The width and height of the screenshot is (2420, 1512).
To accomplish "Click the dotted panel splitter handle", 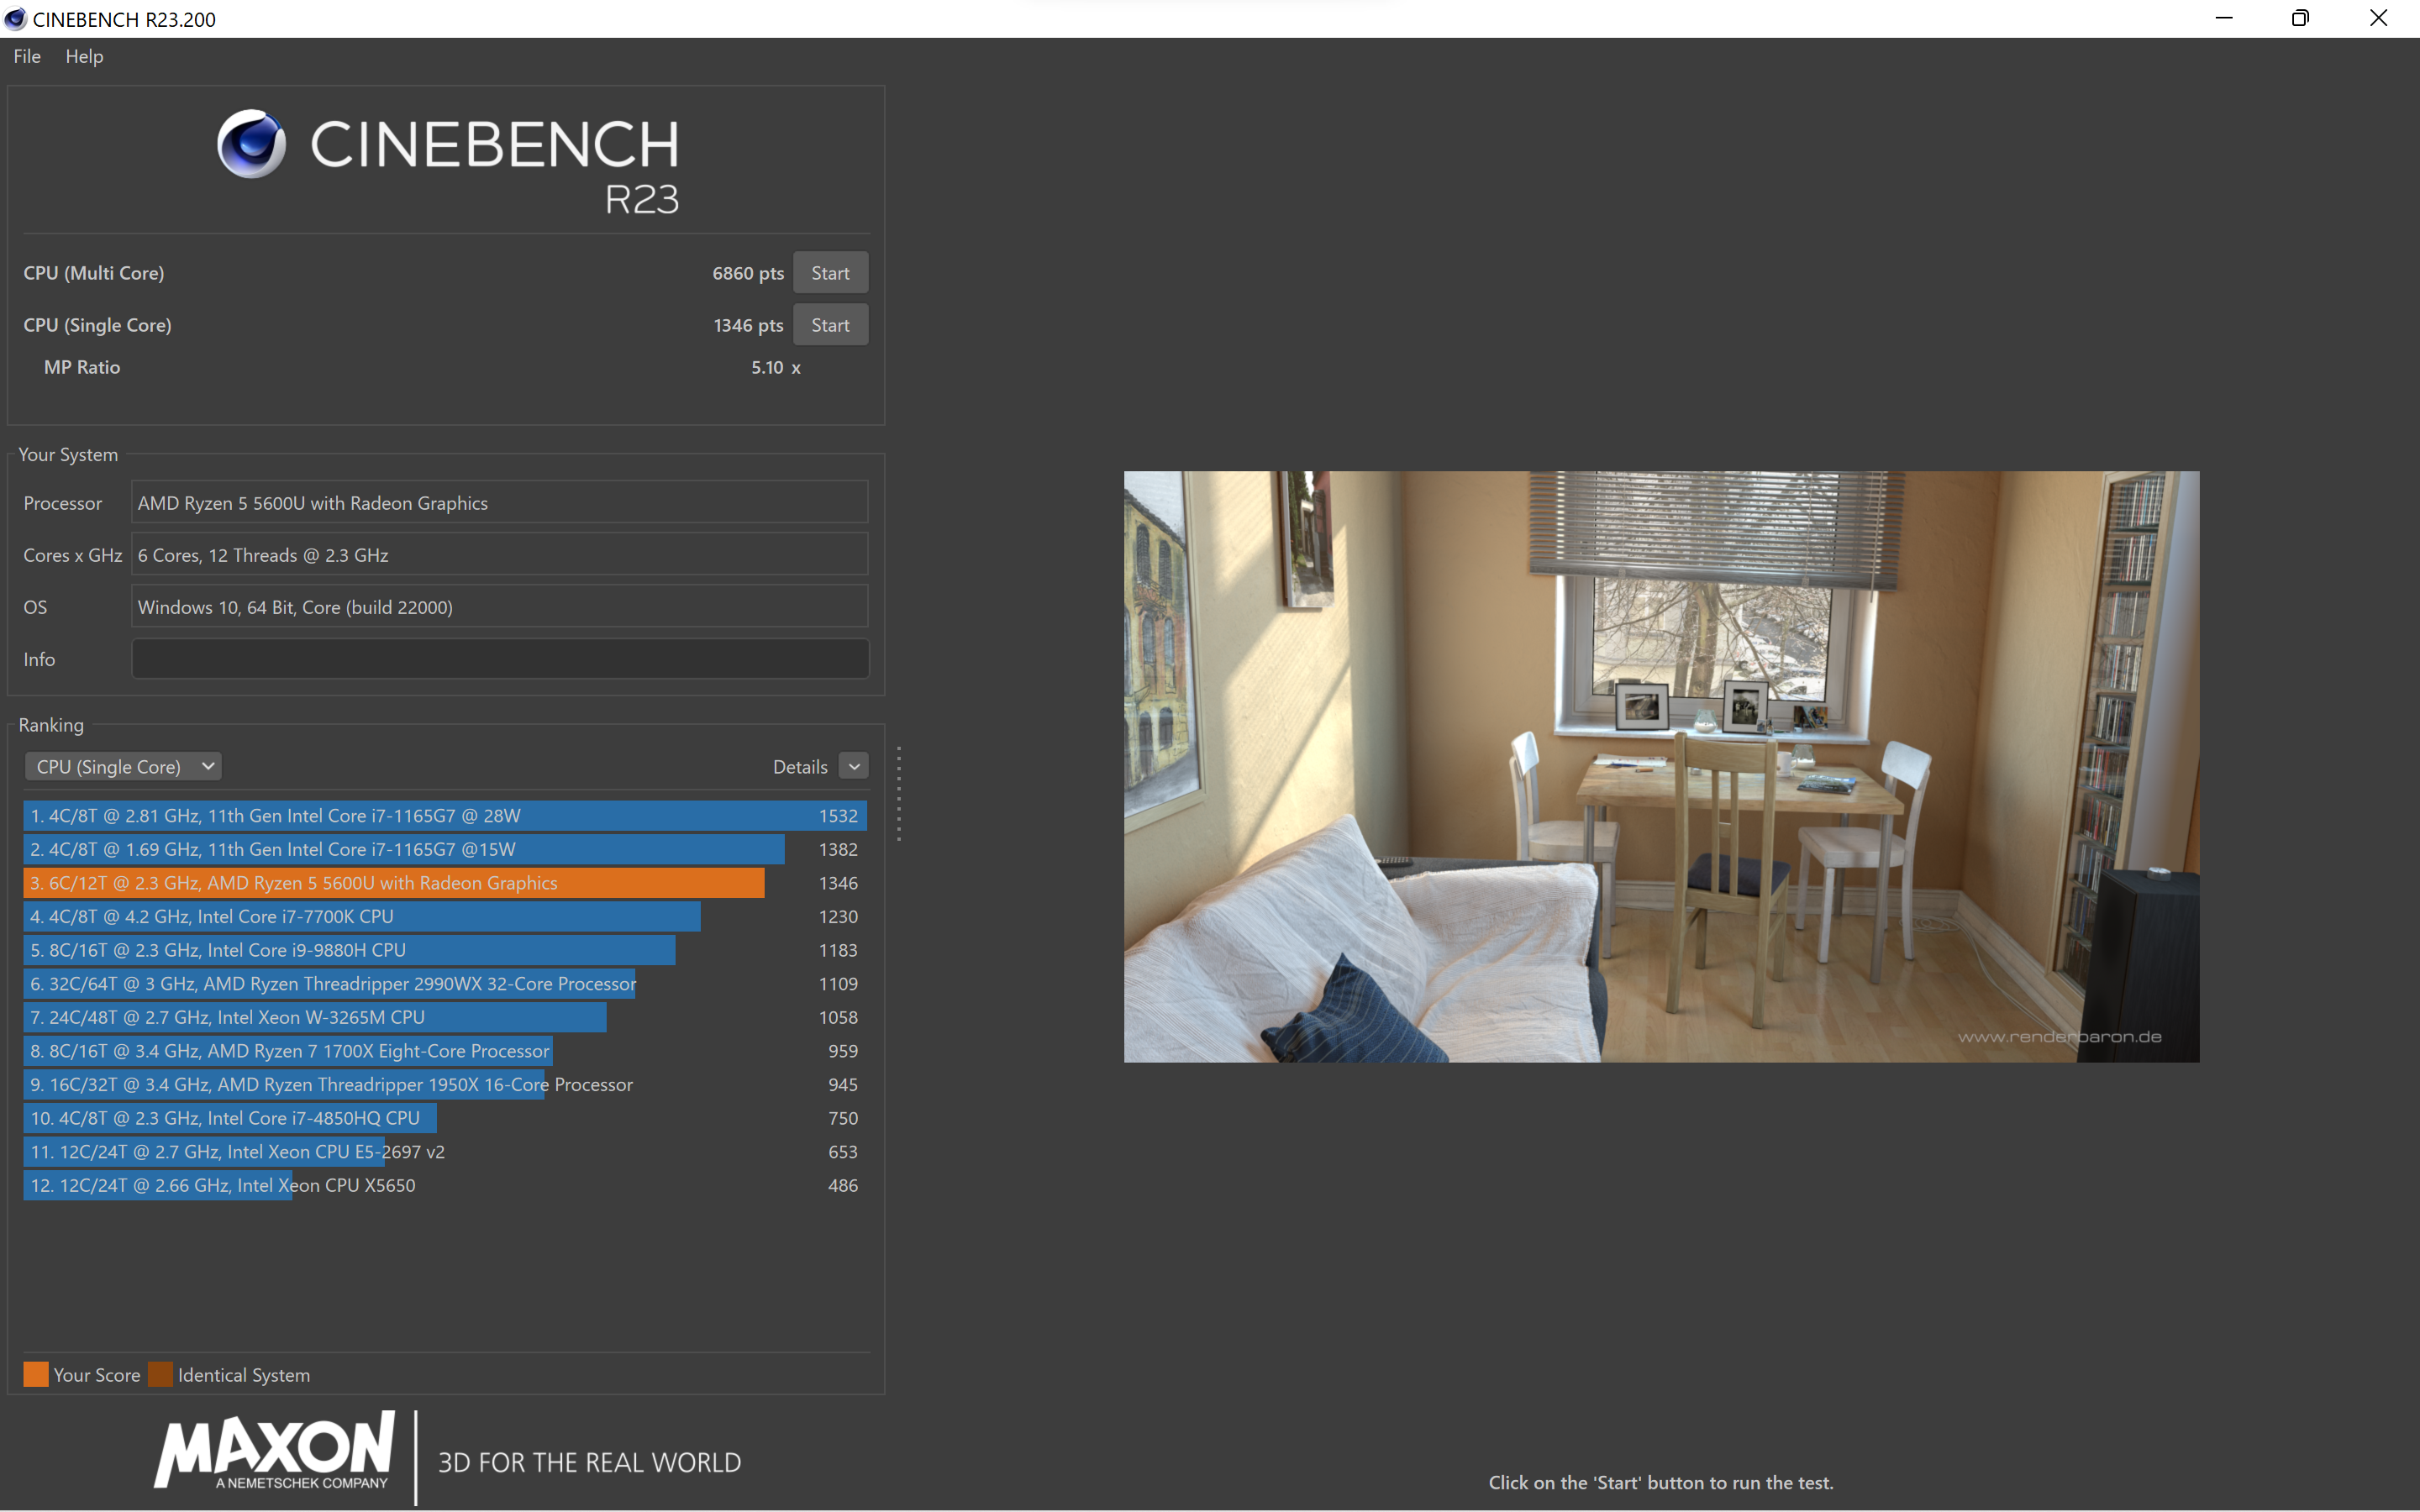I will coord(899,794).
